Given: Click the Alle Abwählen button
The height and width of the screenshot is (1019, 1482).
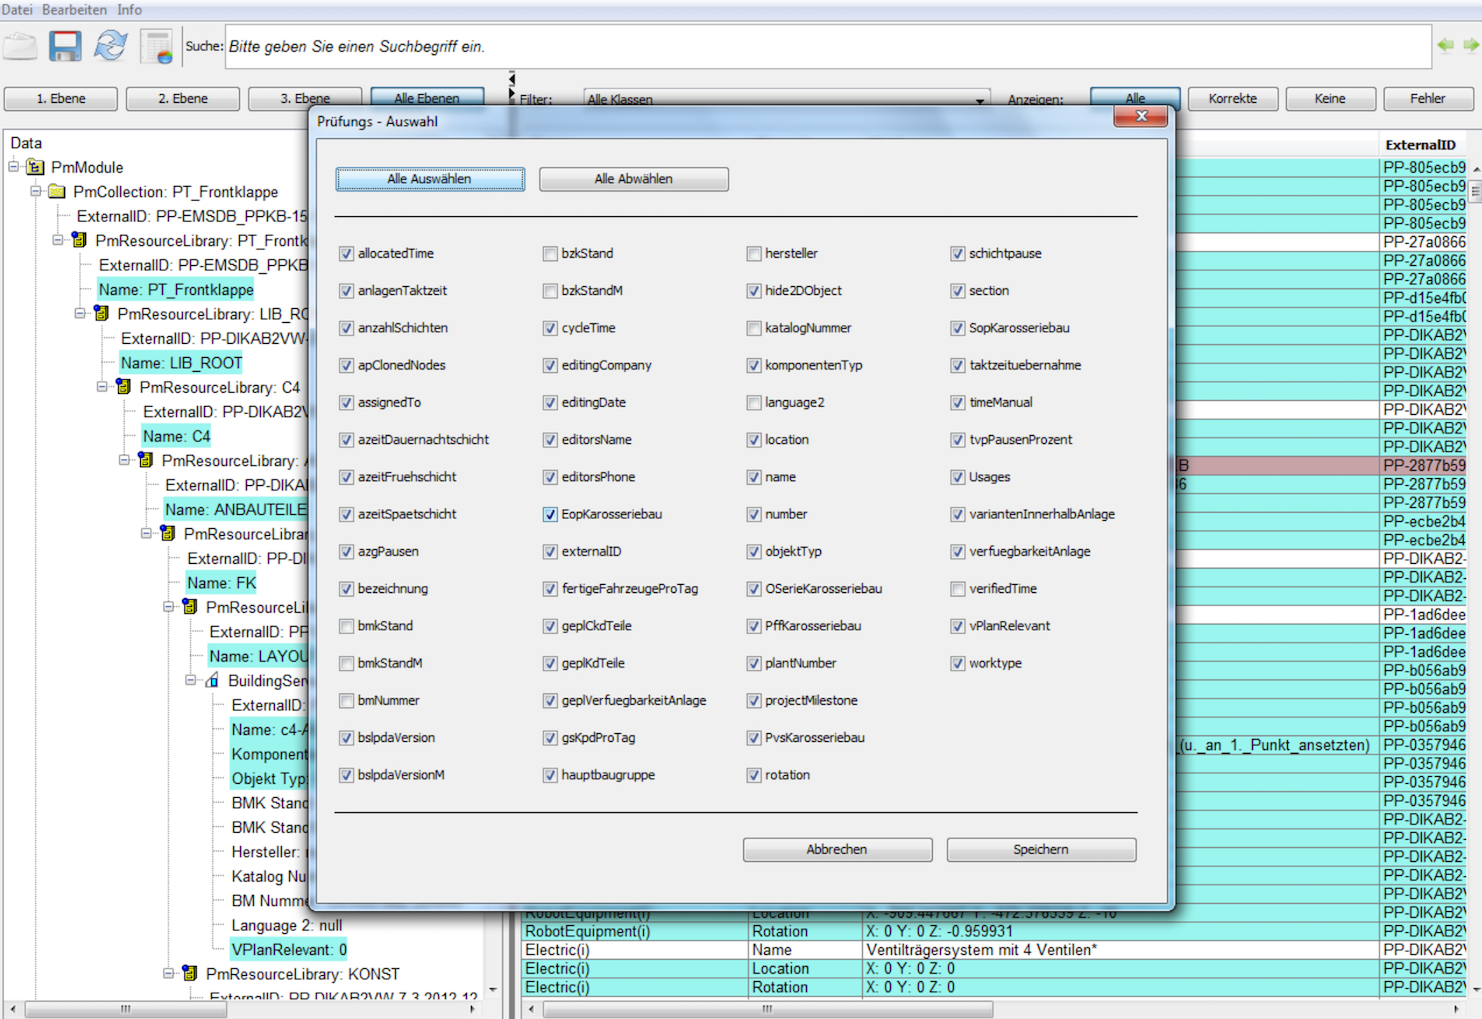Looking at the screenshot, I should tap(634, 179).
